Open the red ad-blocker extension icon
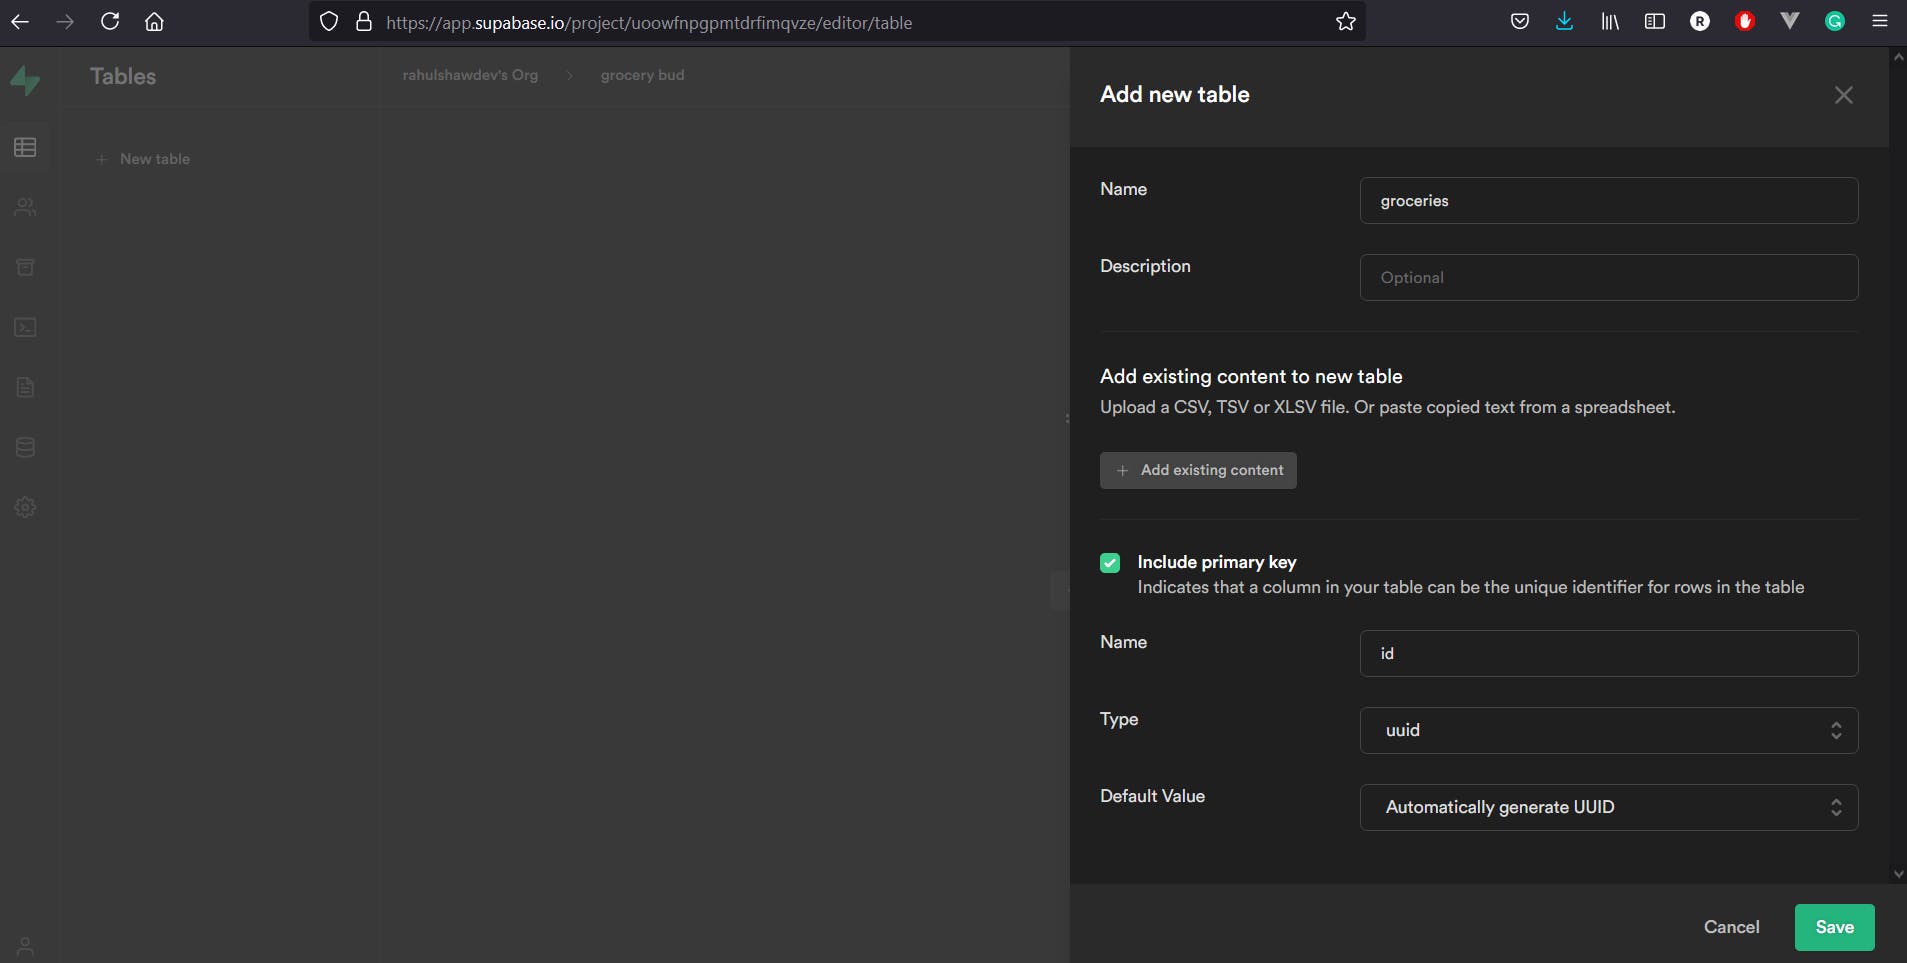Screen dimensions: 1907x963 [x=1745, y=22]
